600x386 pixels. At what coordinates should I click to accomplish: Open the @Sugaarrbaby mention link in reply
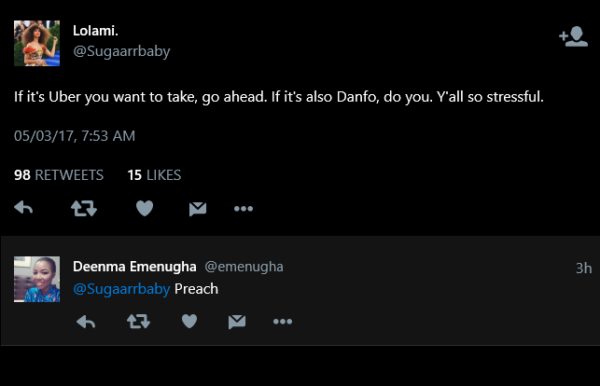click(121, 289)
